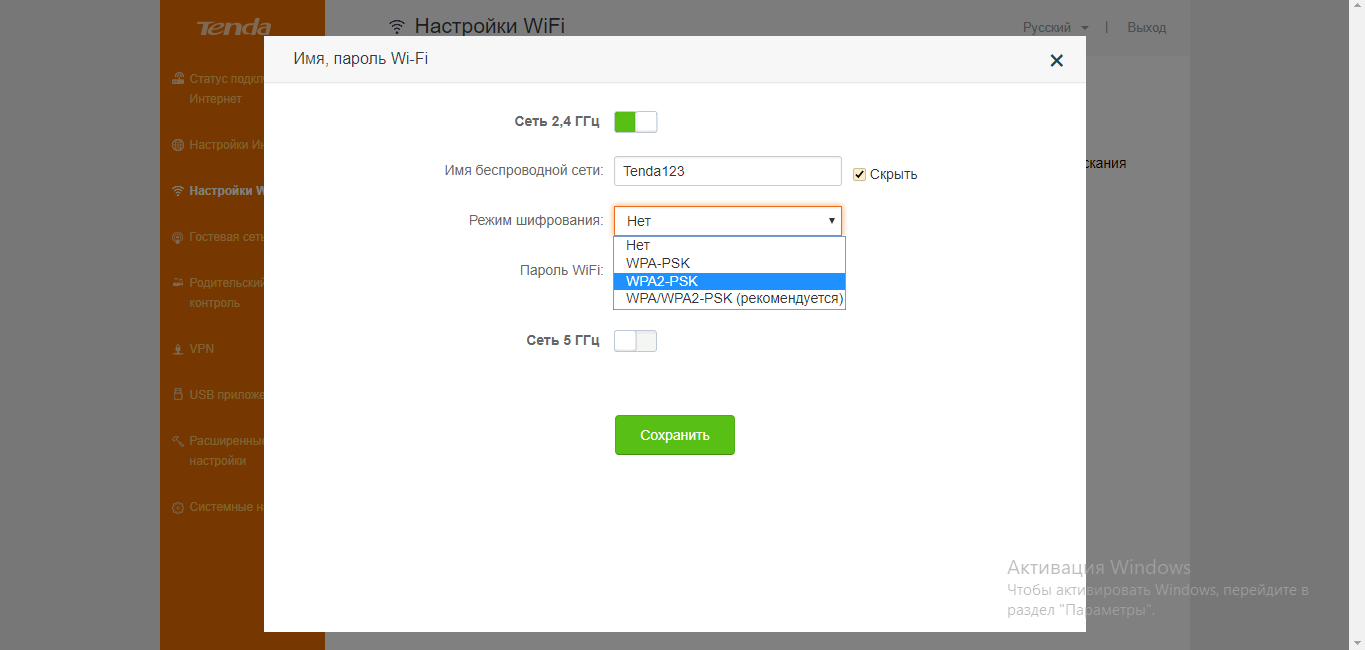The height and width of the screenshot is (650, 1365).
Task: Select the Нет encryption option in list
Action: [x=729, y=245]
